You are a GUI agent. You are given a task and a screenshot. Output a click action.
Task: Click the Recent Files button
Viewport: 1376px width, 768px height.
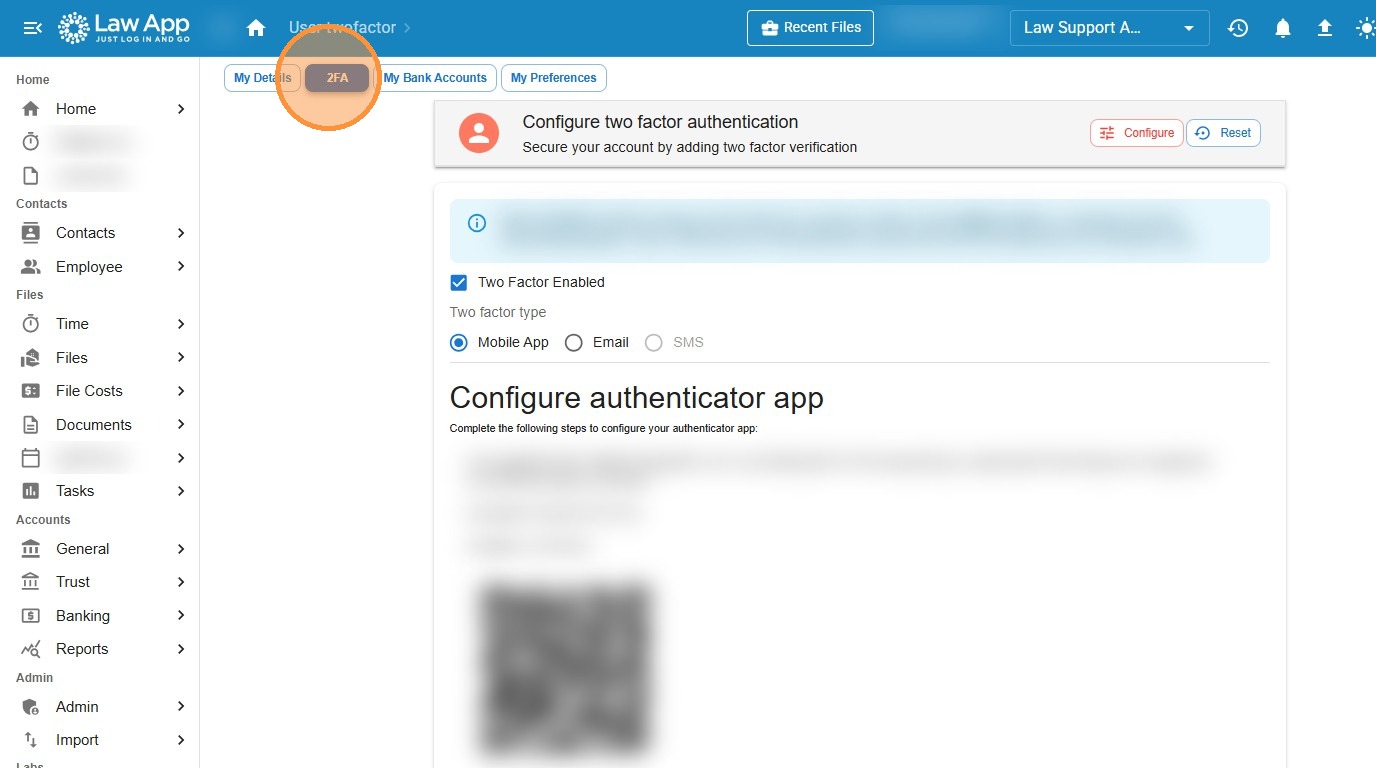[810, 28]
